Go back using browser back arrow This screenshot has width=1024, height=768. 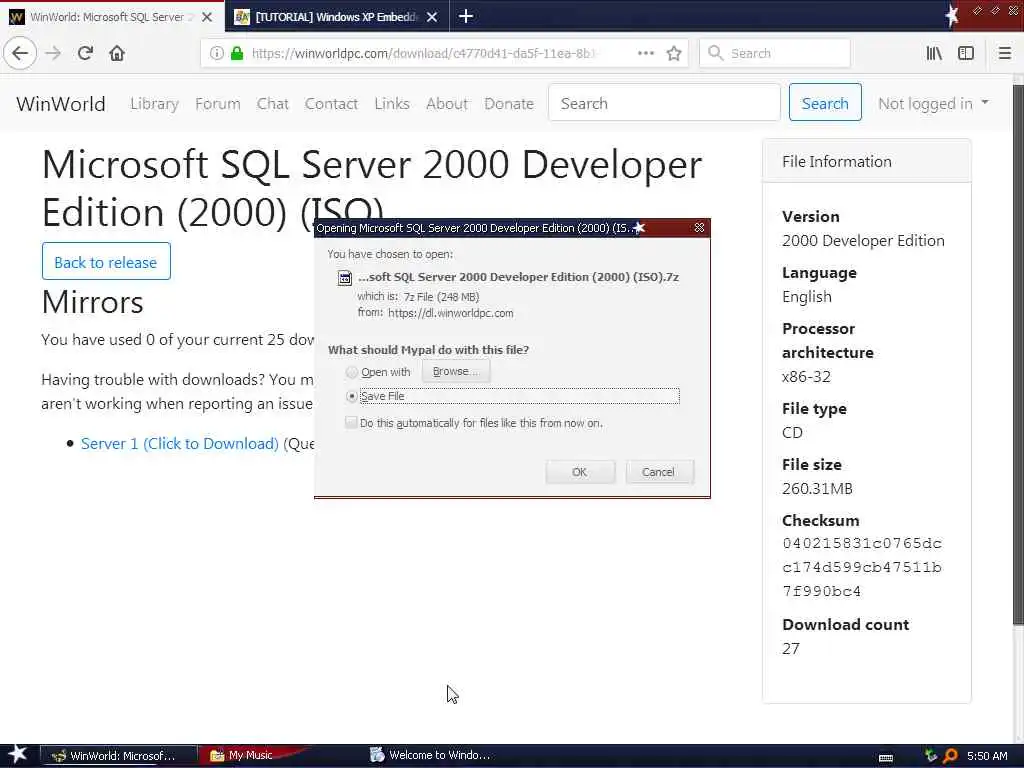(20, 54)
